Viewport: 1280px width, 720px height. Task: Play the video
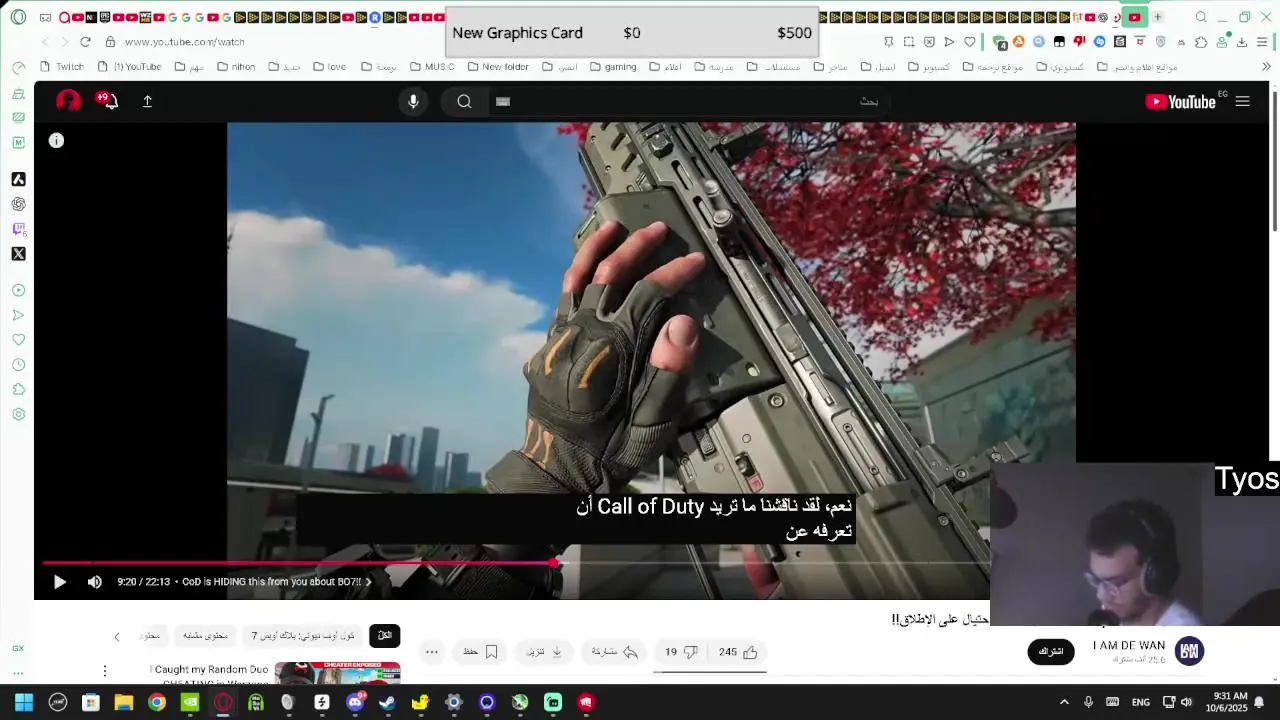tap(59, 582)
